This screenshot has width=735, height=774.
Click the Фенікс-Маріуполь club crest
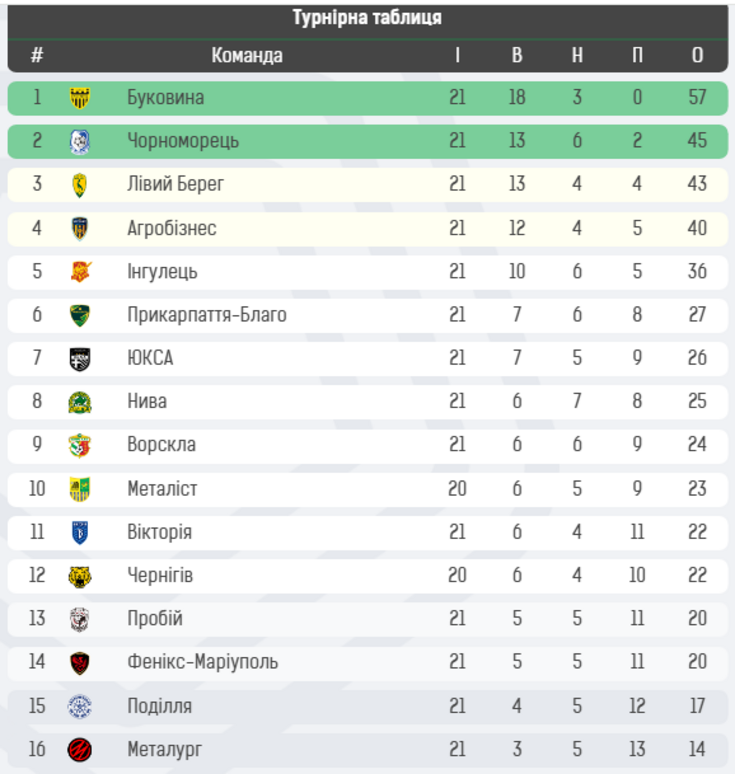pos(80,662)
